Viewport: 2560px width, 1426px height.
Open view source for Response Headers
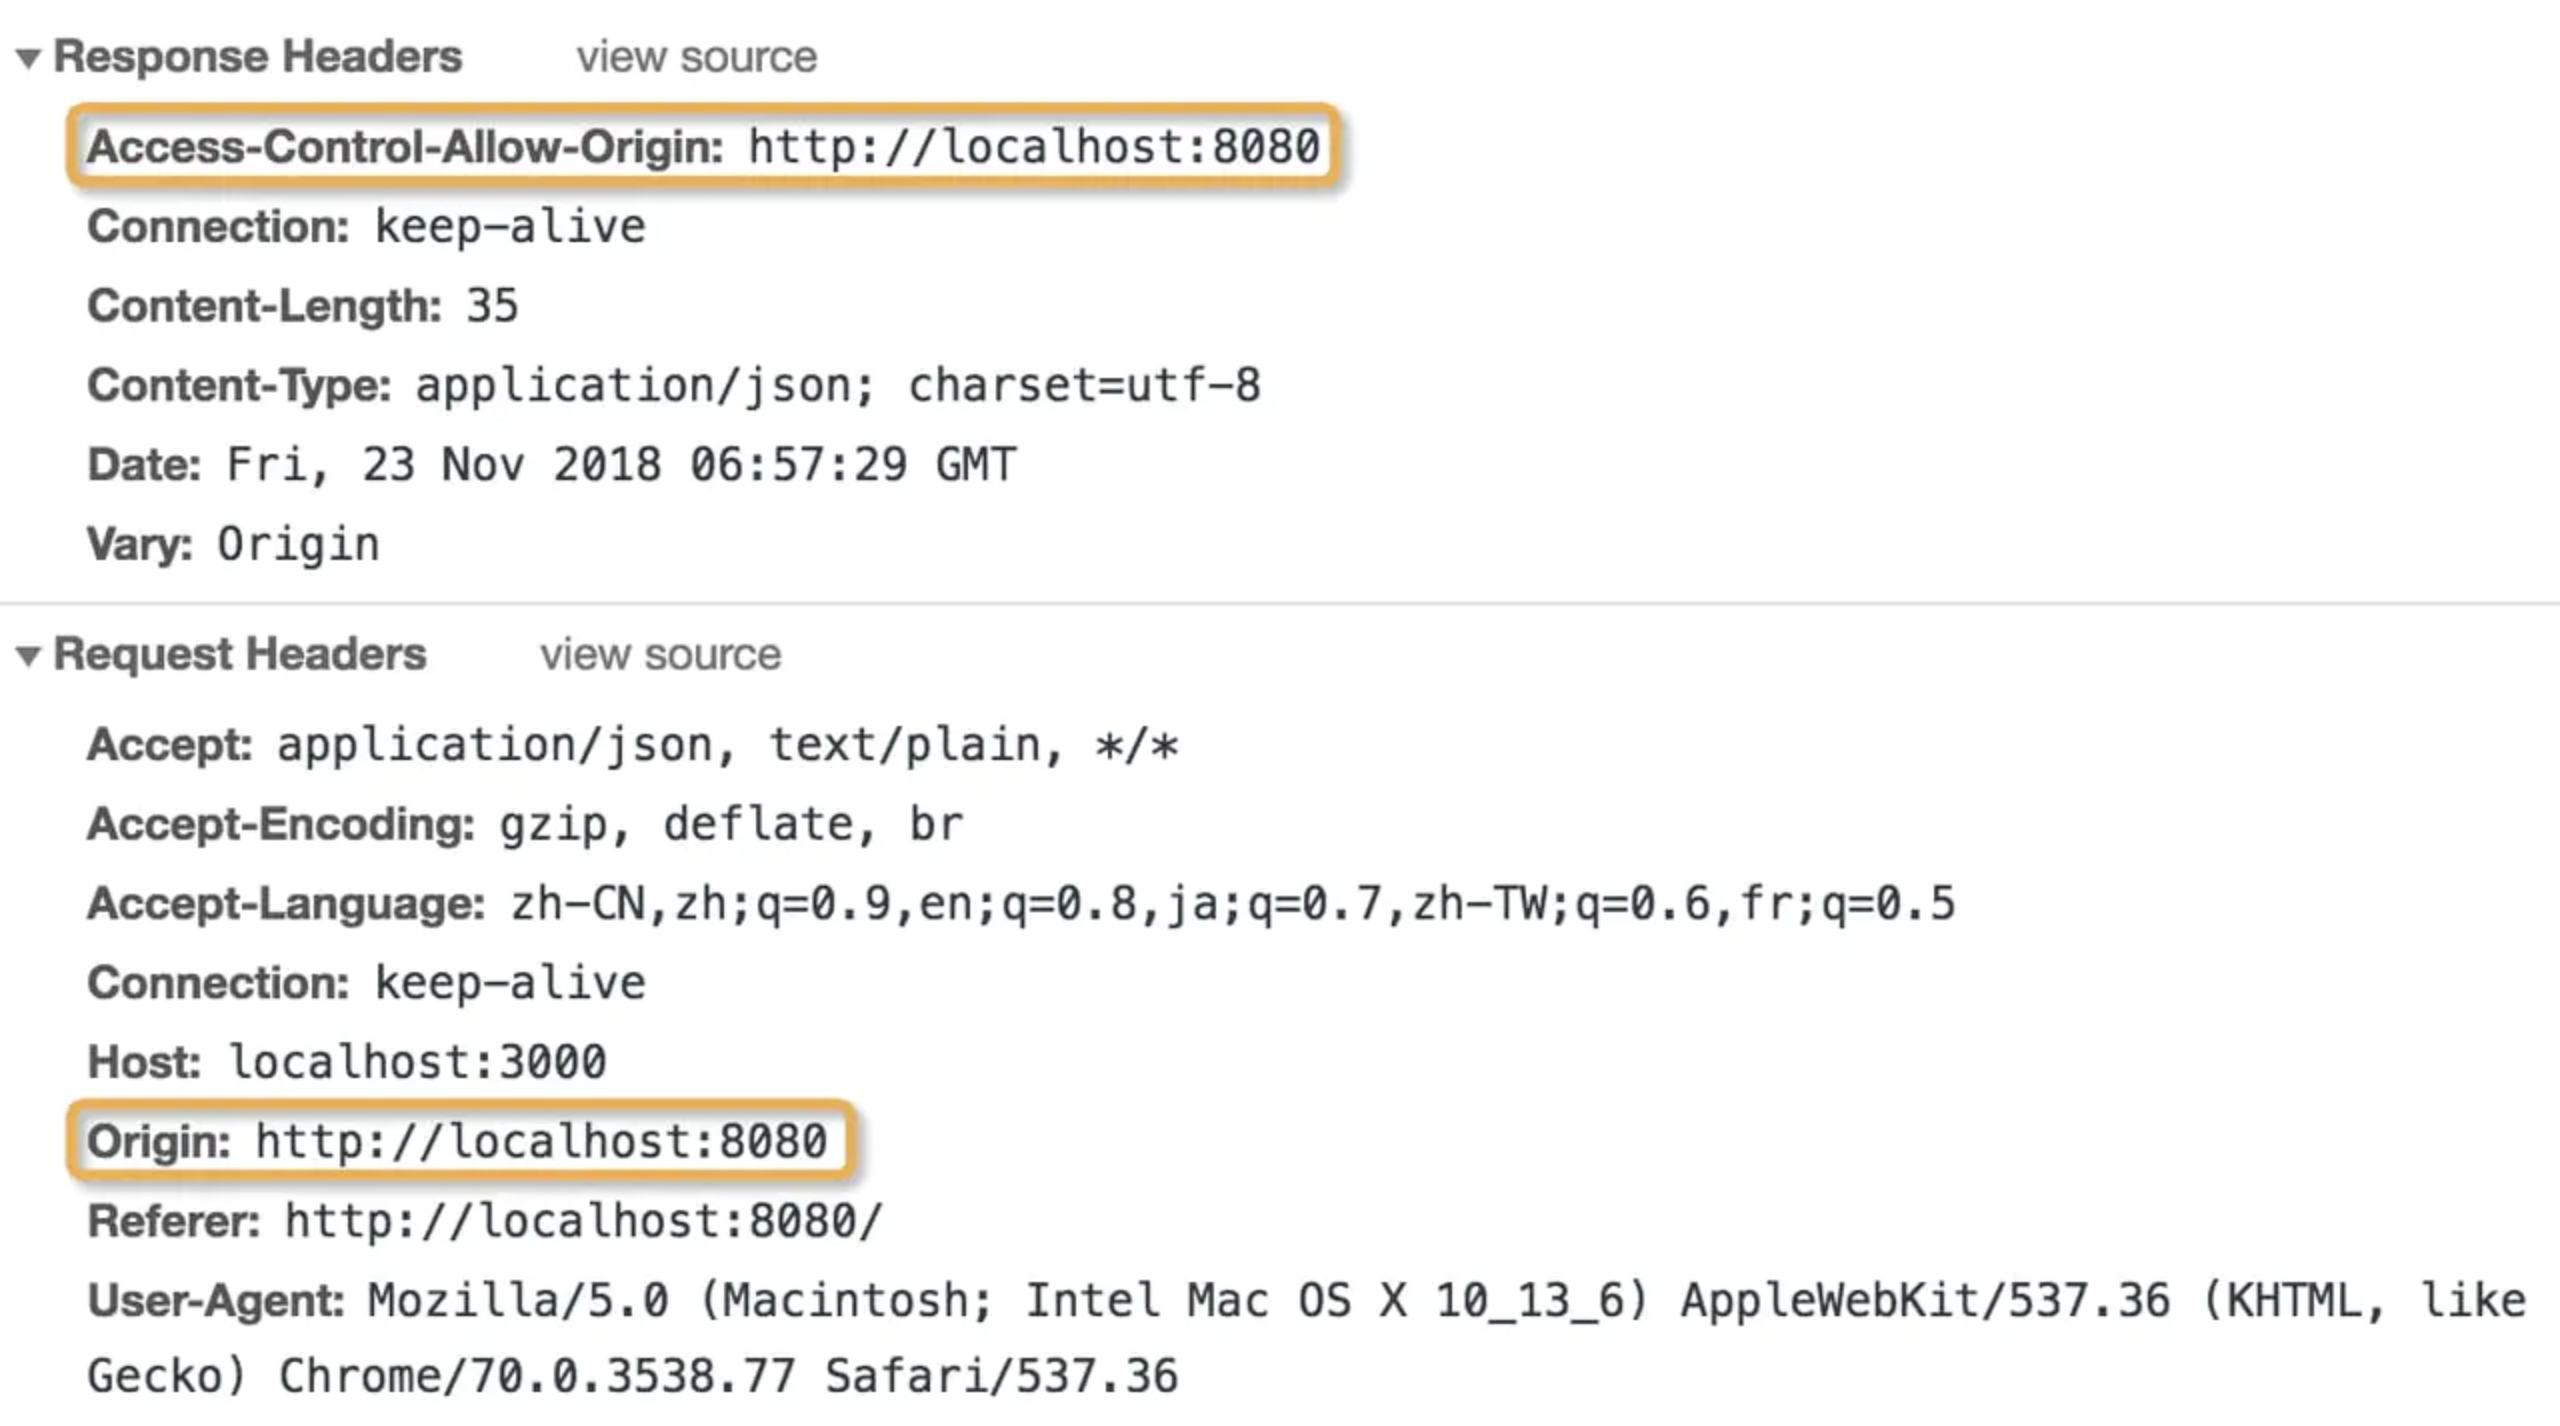696,57
